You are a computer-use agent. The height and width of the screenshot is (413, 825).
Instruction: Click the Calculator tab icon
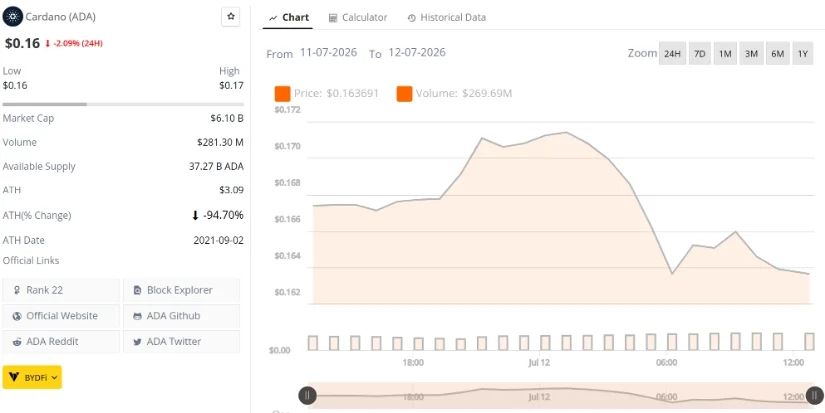(x=333, y=18)
